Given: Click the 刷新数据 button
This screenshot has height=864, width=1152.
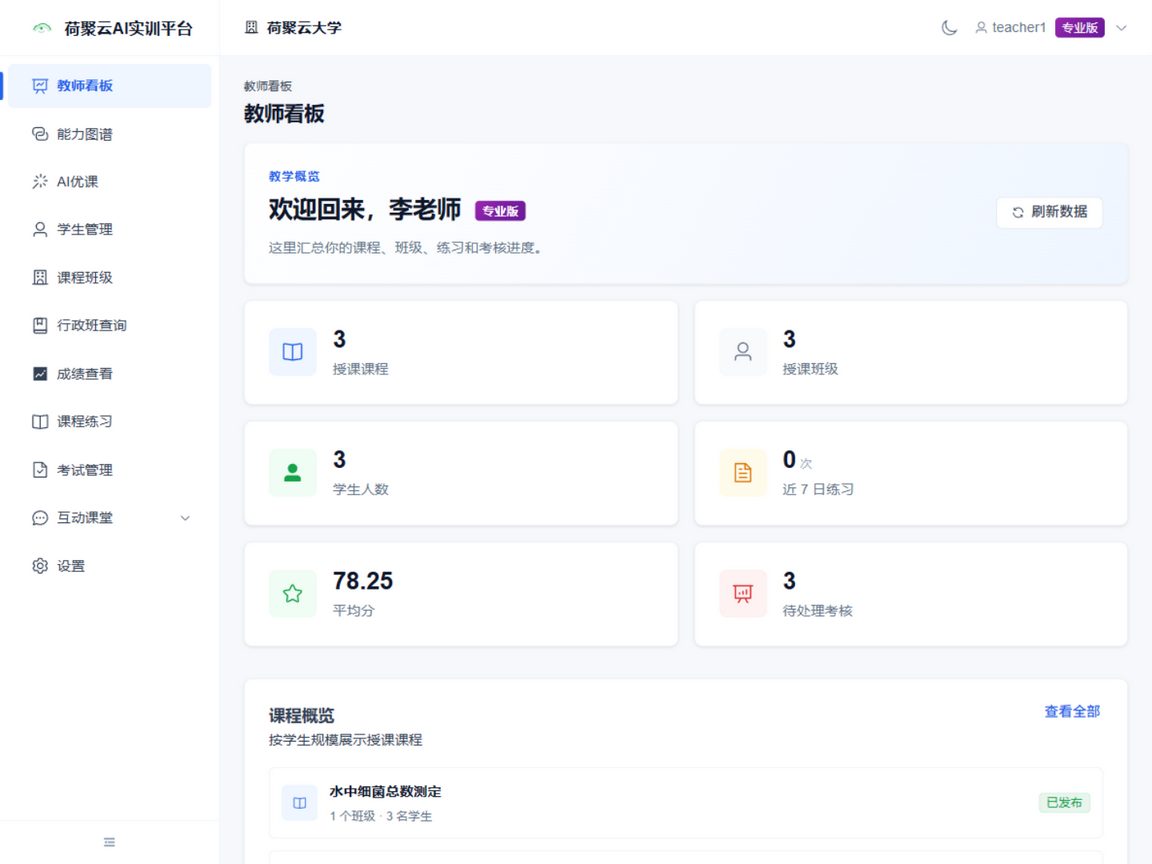Looking at the screenshot, I should point(1049,212).
